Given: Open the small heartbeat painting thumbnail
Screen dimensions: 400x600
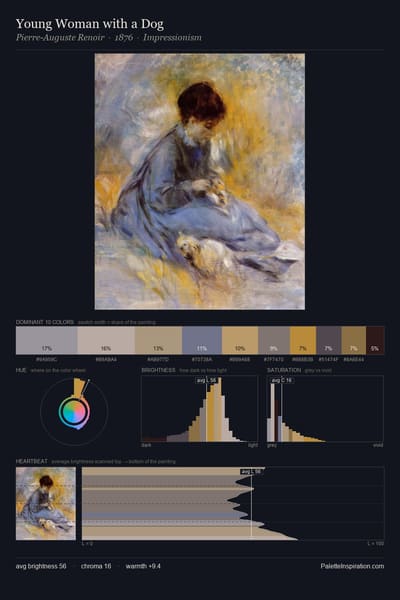Looking at the screenshot, I should tap(46, 503).
